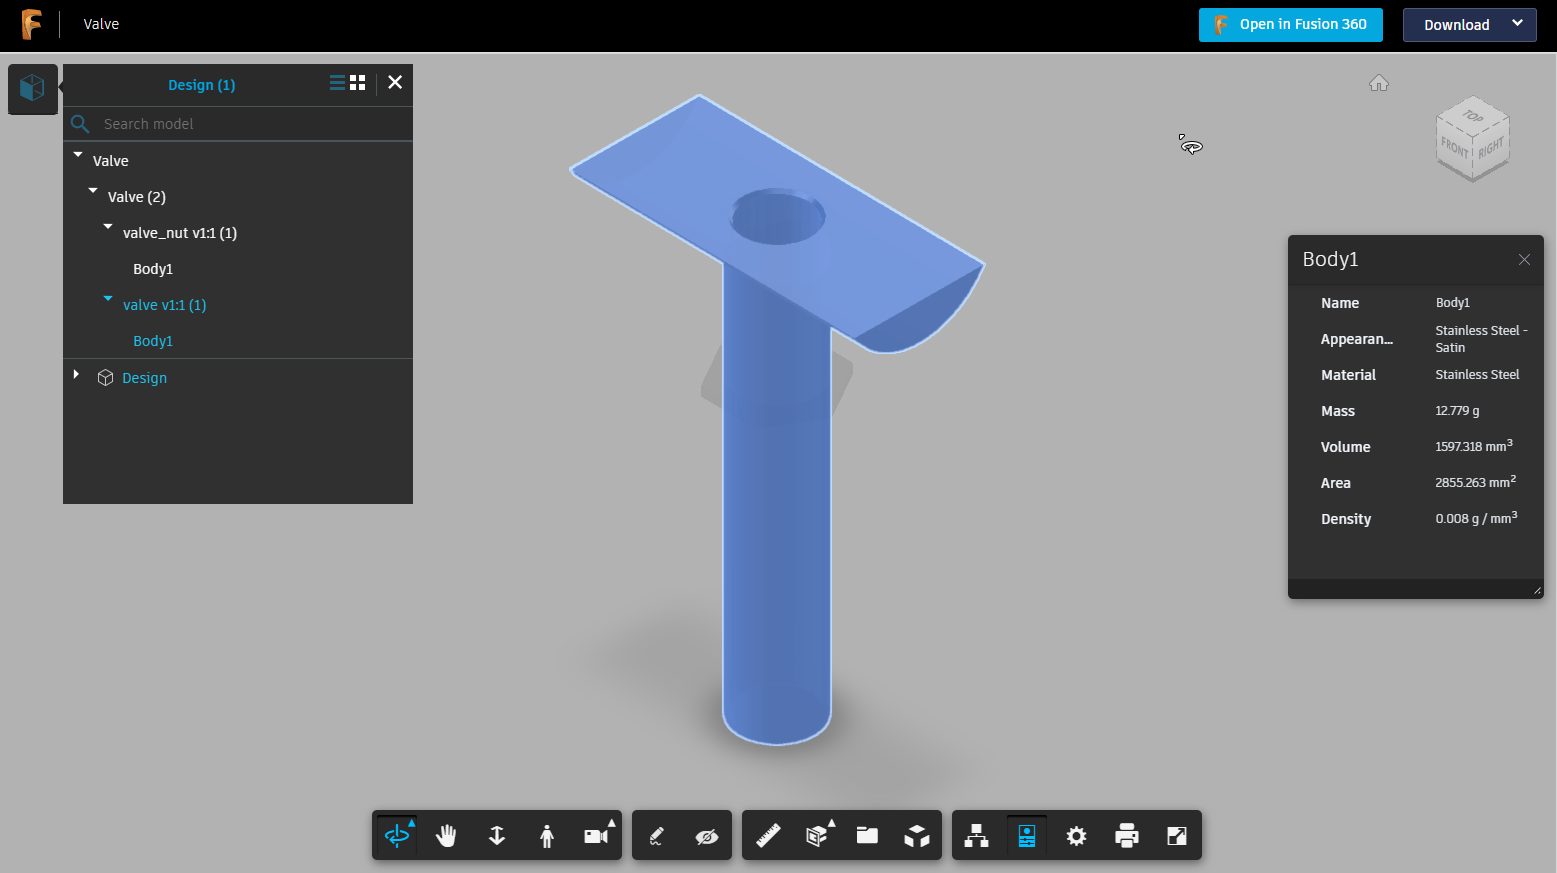The height and width of the screenshot is (873, 1557).
Task: Click the Stainless Steel material value
Action: click(x=1477, y=375)
